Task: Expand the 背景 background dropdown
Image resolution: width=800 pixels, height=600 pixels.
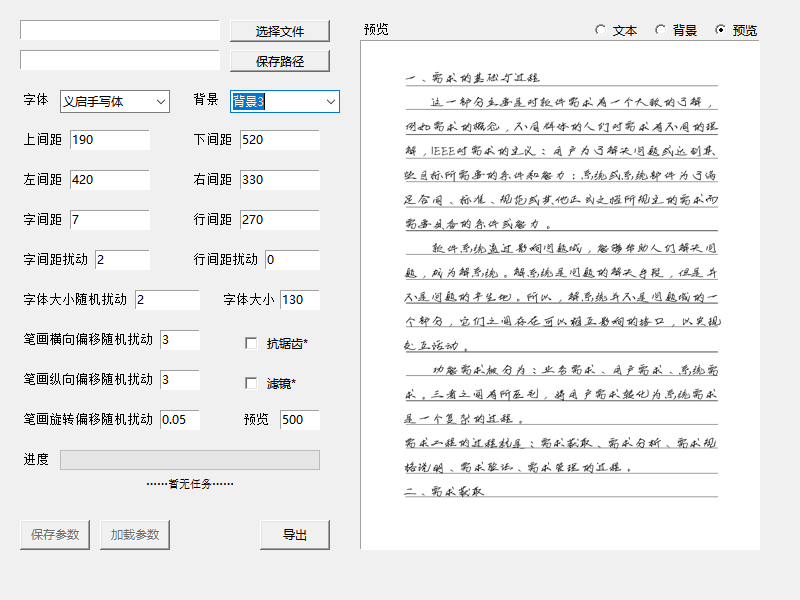Action: (x=285, y=101)
